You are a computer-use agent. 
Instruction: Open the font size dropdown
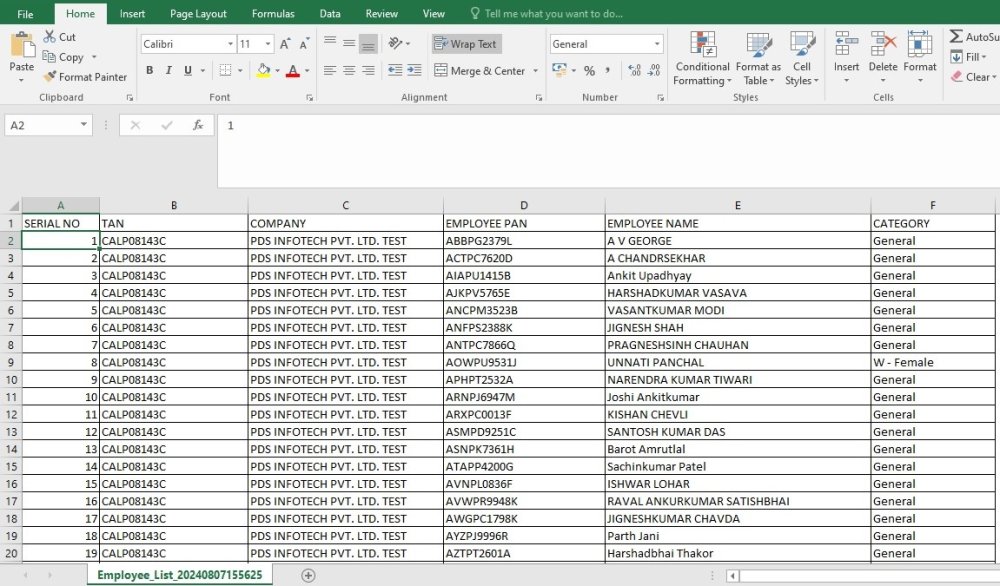click(x=268, y=44)
